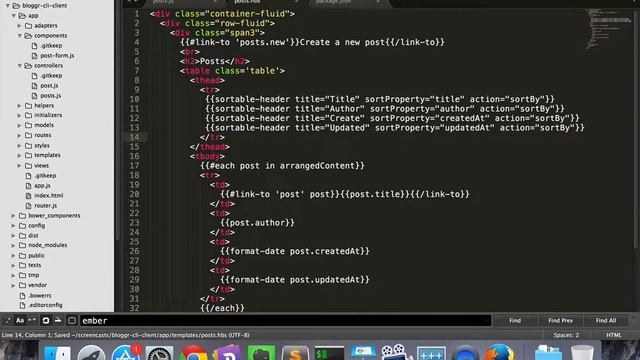Image resolution: width=640 pixels, height=360 pixels.
Task: Click the Find All button
Action: 606,321
